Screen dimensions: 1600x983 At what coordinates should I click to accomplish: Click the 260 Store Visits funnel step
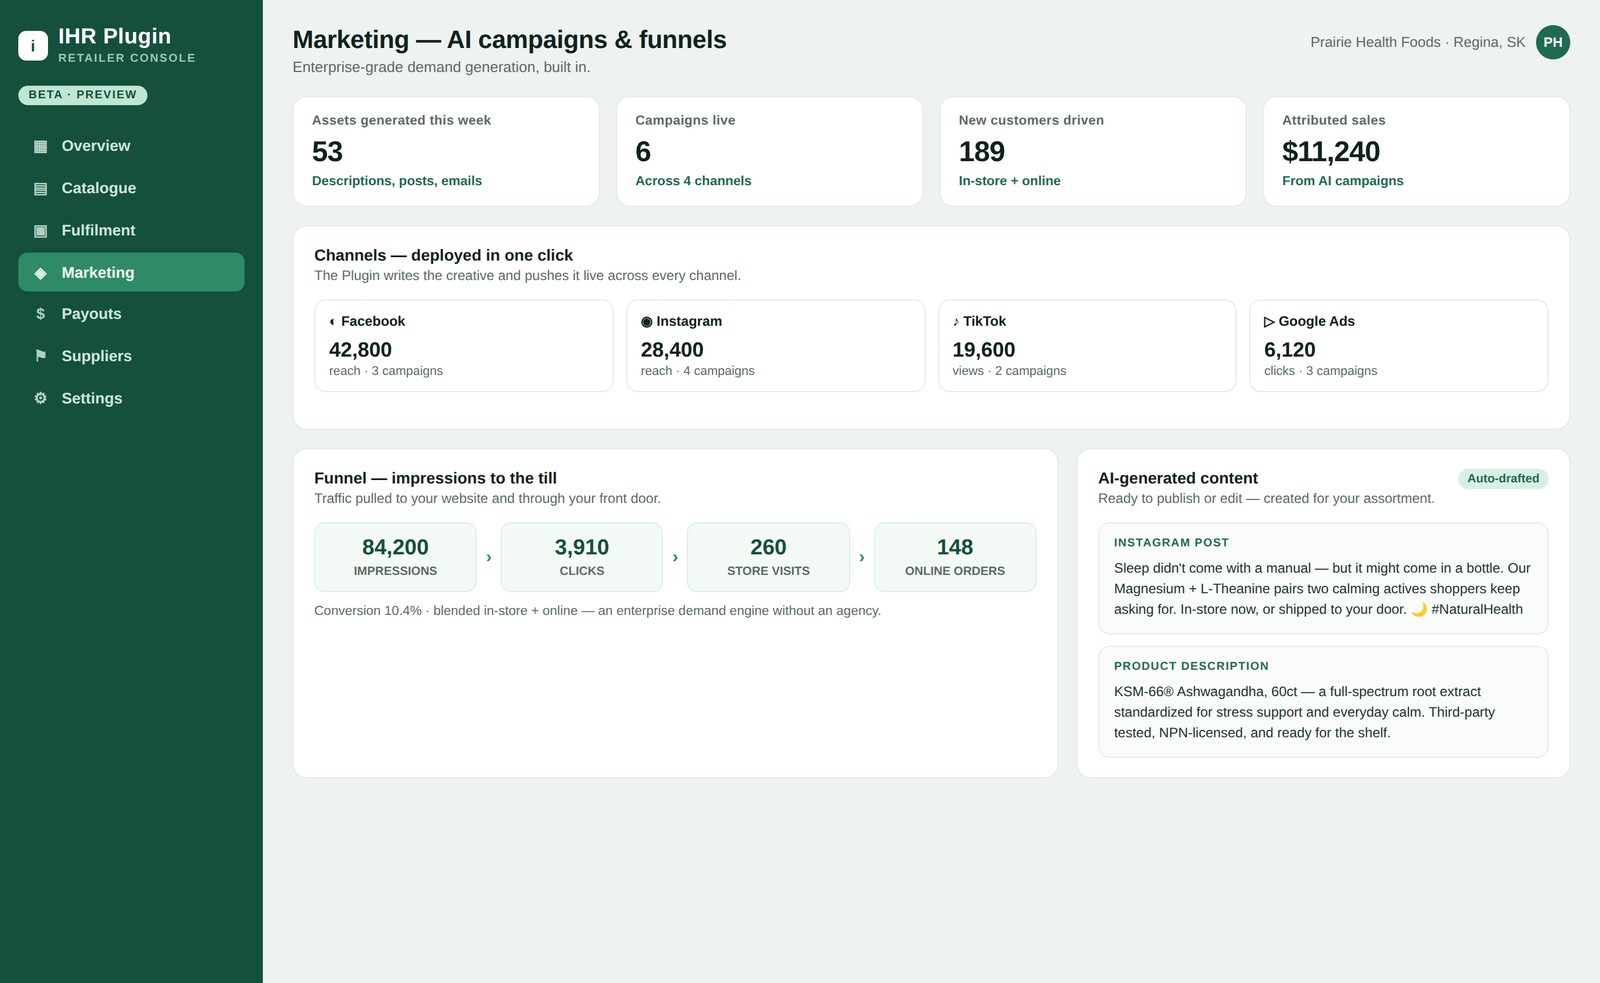768,557
